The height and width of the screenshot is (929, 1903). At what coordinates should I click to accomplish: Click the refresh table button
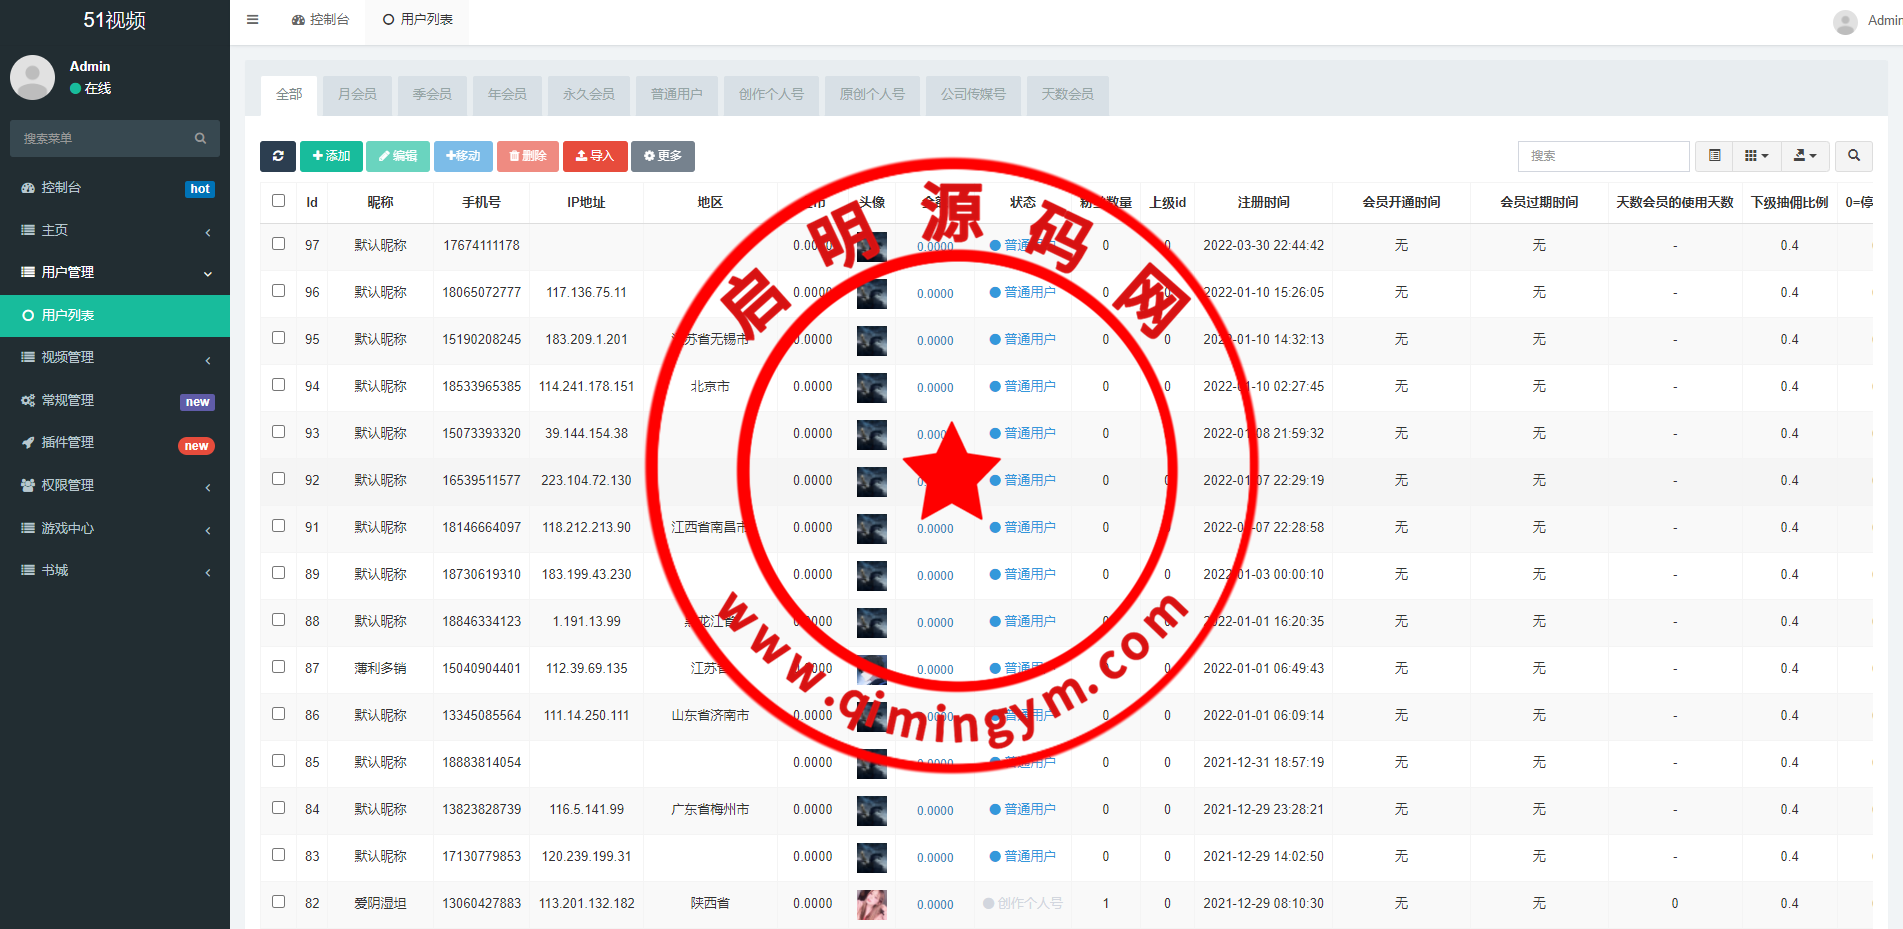(277, 156)
